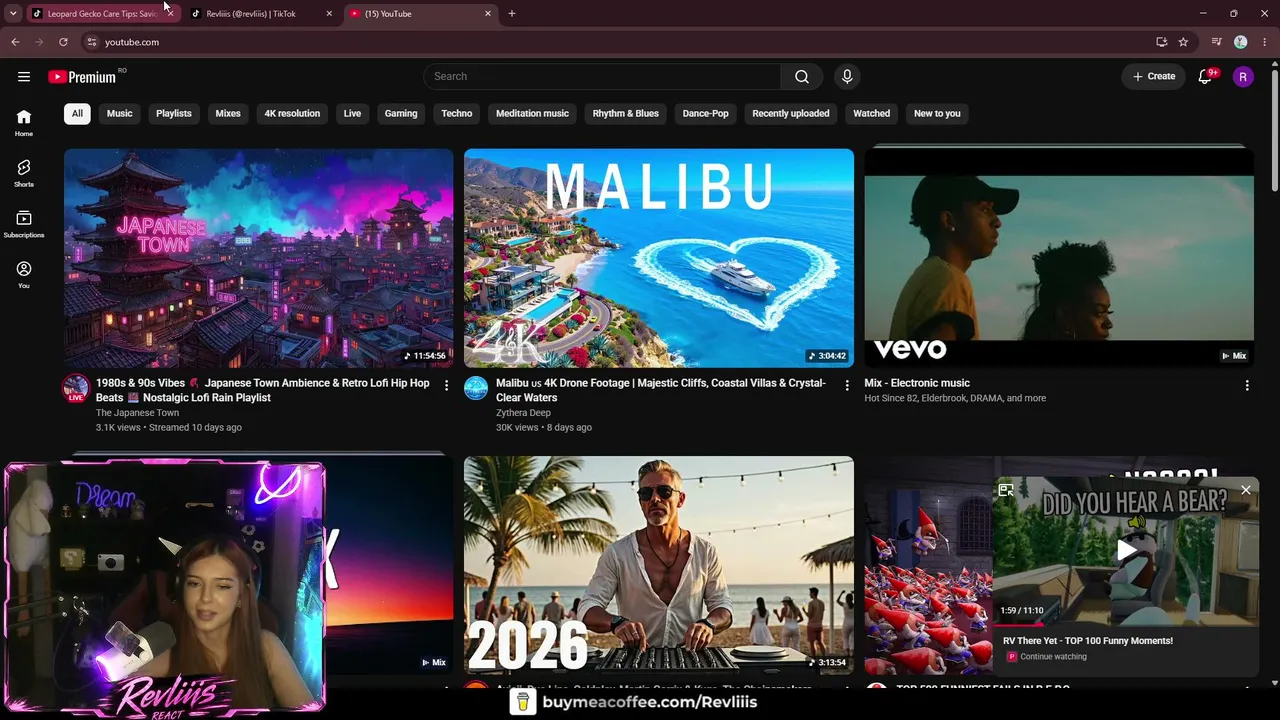Filter by the Mixes chip
Viewport: 1280px width, 720px height.
pyautogui.click(x=228, y=113)
